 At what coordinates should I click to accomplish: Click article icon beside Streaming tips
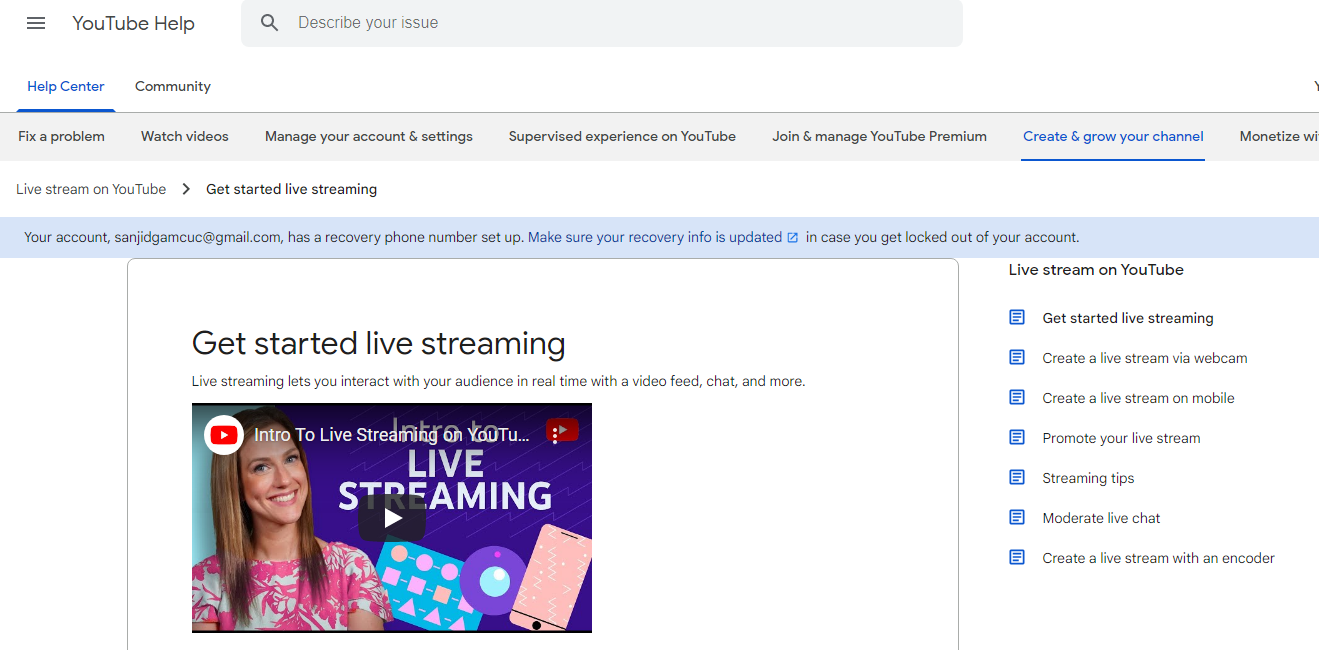(x=1017, y=477)
